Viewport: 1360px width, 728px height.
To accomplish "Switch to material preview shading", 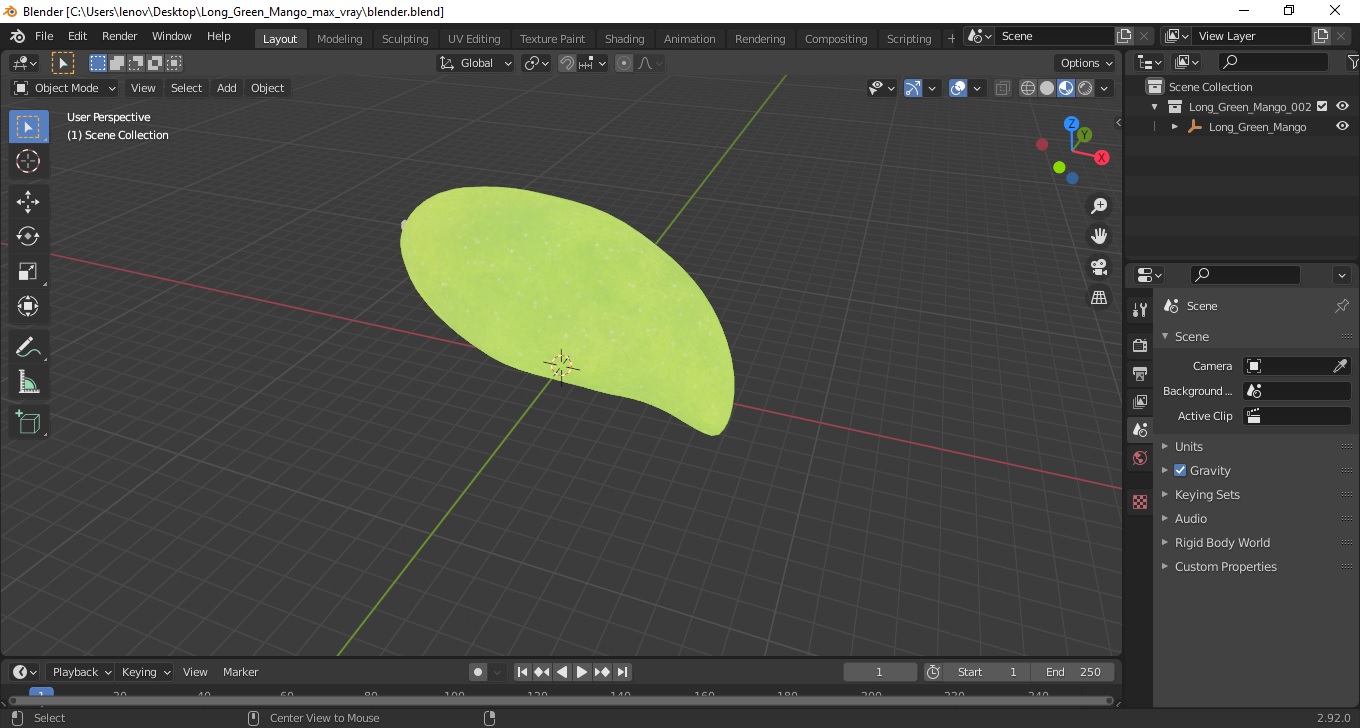I will 1066,88.
